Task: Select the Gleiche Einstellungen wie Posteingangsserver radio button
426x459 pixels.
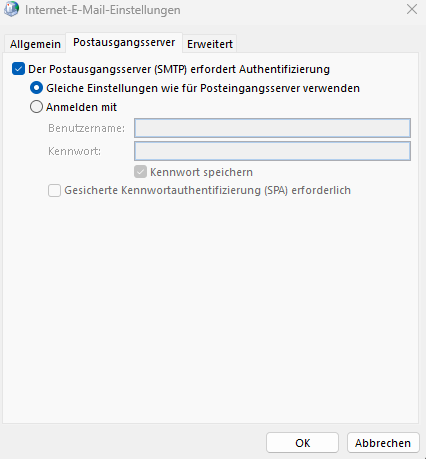Action: 36,88
